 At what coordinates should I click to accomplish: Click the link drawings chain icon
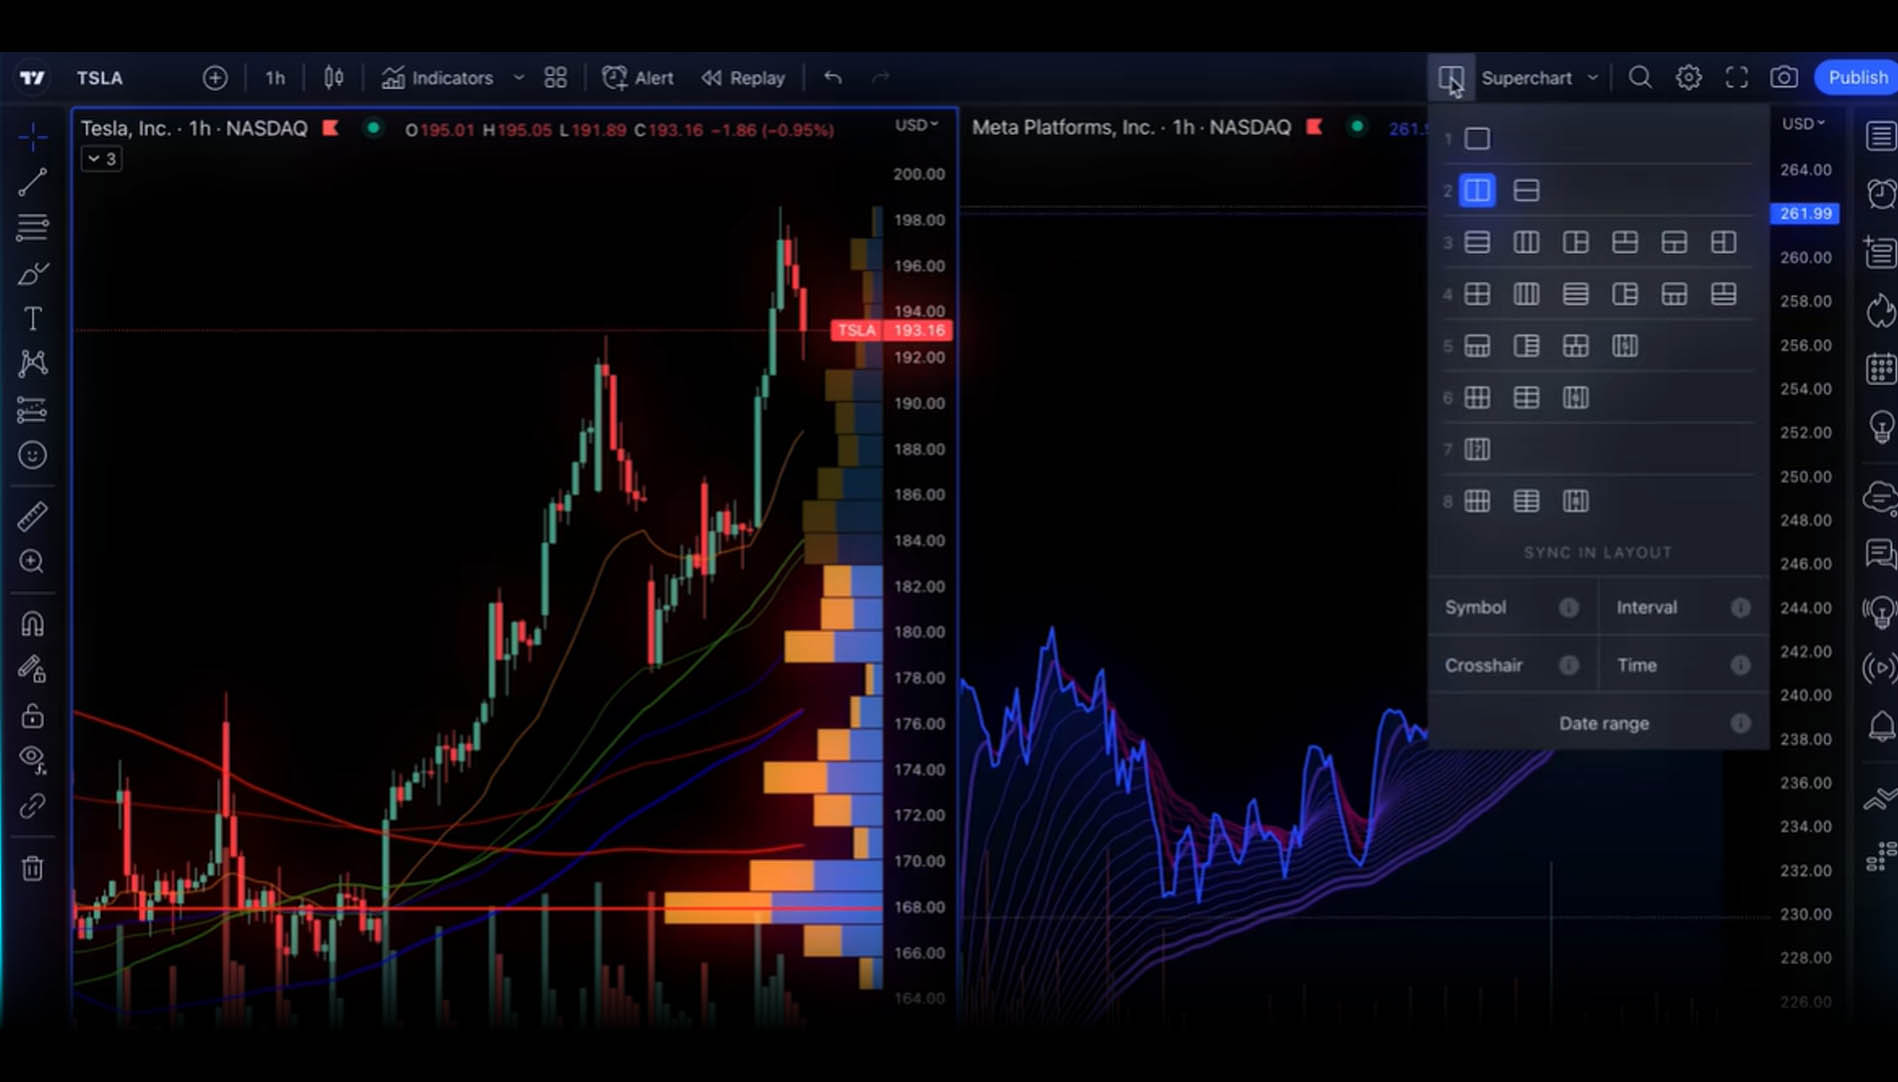tap(32, 806)
